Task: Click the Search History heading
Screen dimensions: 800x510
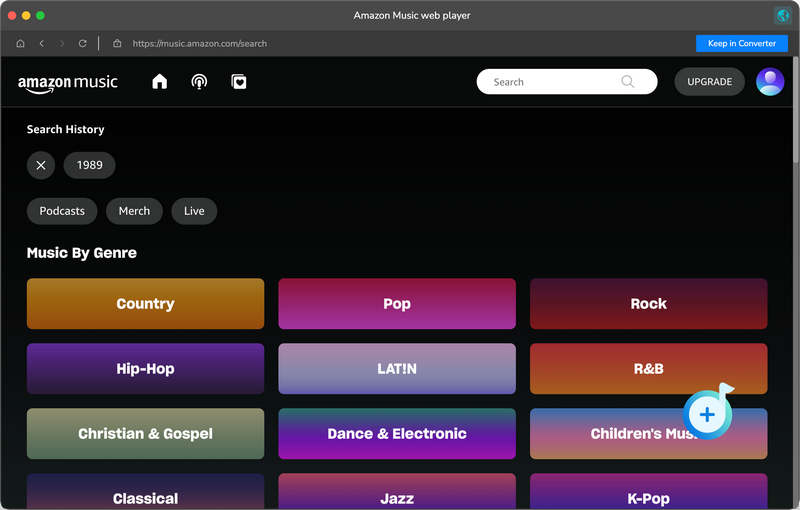Action: click(65, 130)
